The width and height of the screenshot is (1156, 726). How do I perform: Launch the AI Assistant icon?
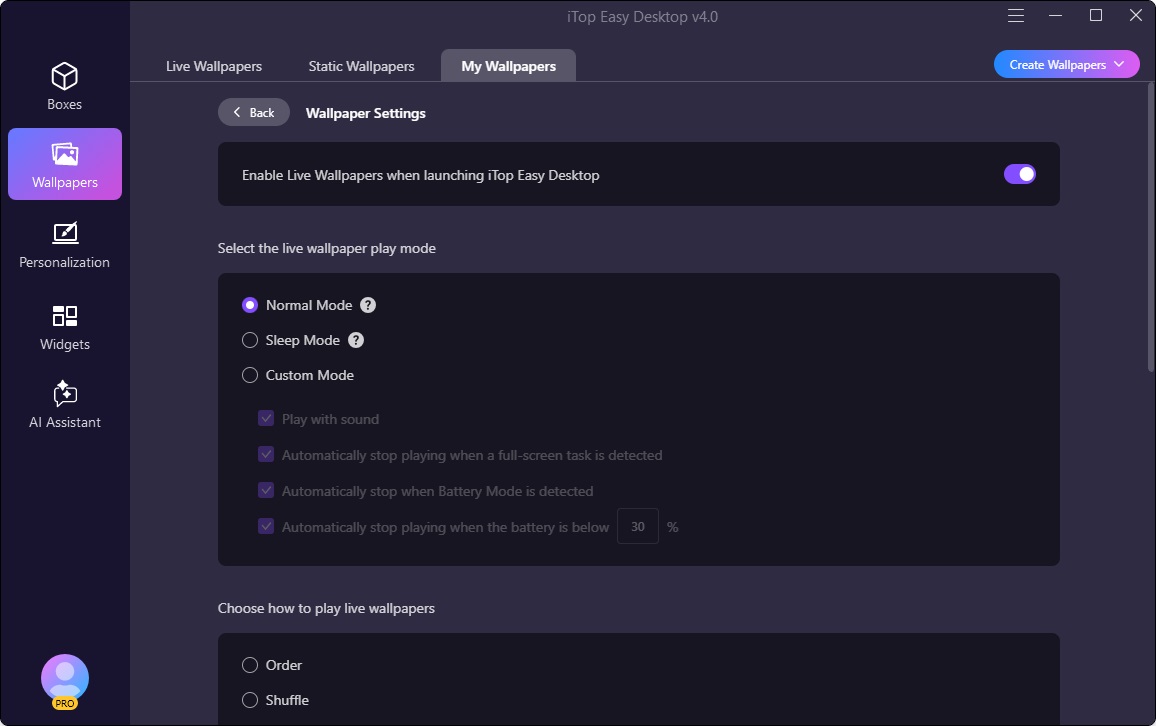click(65, 393)
